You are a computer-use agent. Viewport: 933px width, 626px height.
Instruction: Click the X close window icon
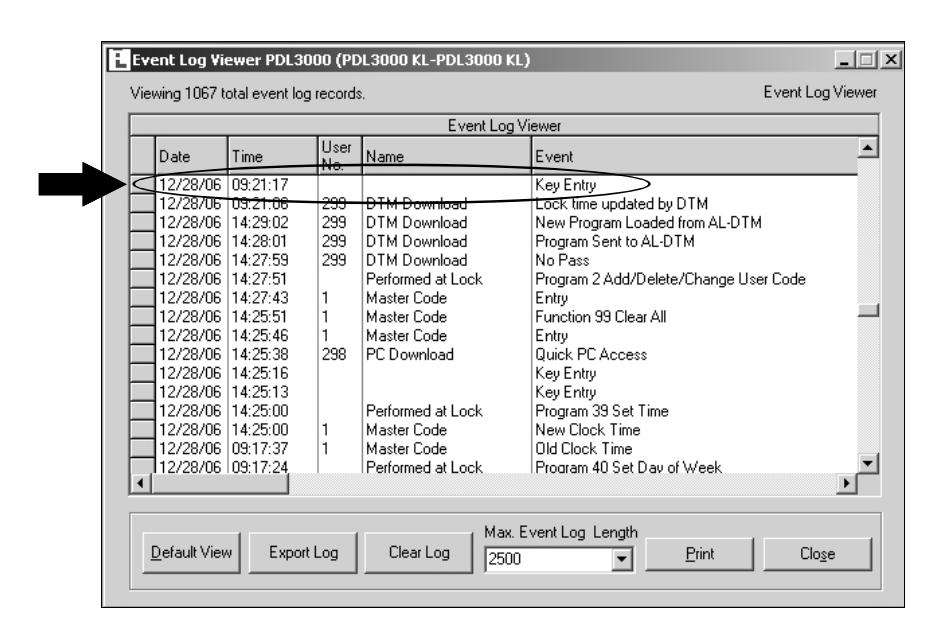point(890,60)
